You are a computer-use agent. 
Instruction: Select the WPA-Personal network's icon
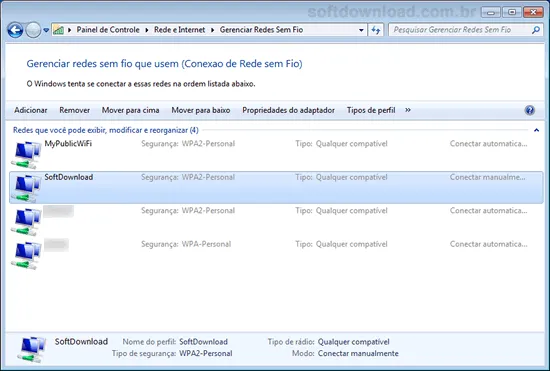tap(26, 255)
